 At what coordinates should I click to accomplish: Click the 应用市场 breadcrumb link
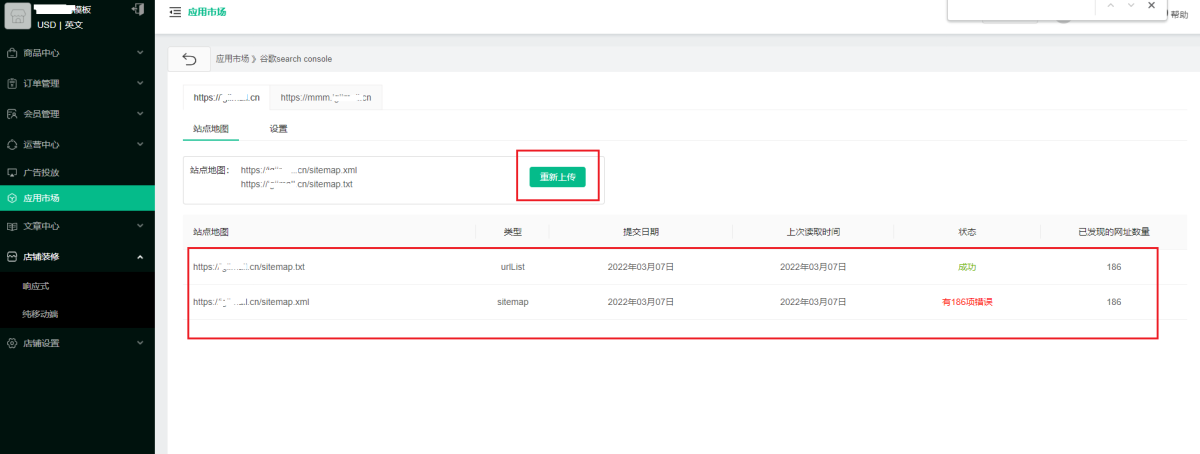(x=232, y=59)
